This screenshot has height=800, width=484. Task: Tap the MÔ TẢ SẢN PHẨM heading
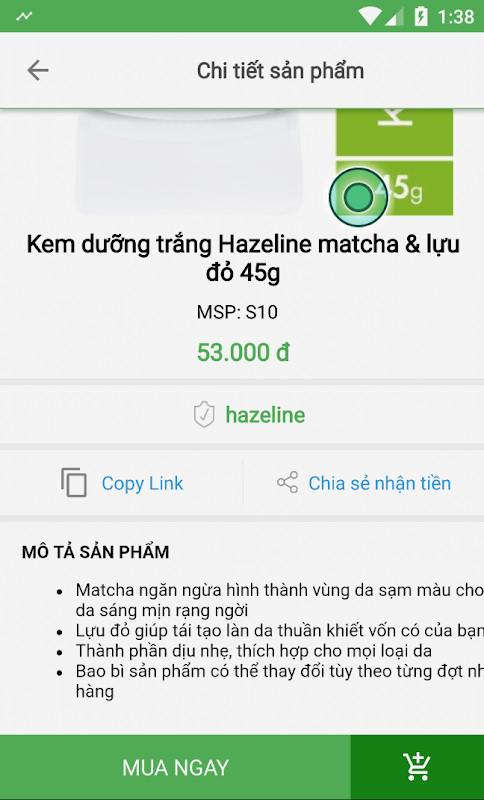pyautogui.click(x=95, y=552)
